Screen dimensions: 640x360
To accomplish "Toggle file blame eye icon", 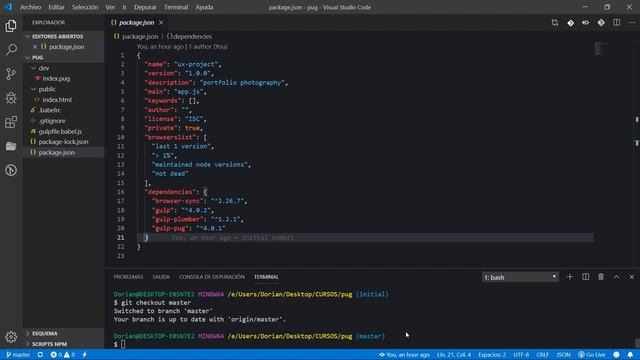I will (586, 22).
